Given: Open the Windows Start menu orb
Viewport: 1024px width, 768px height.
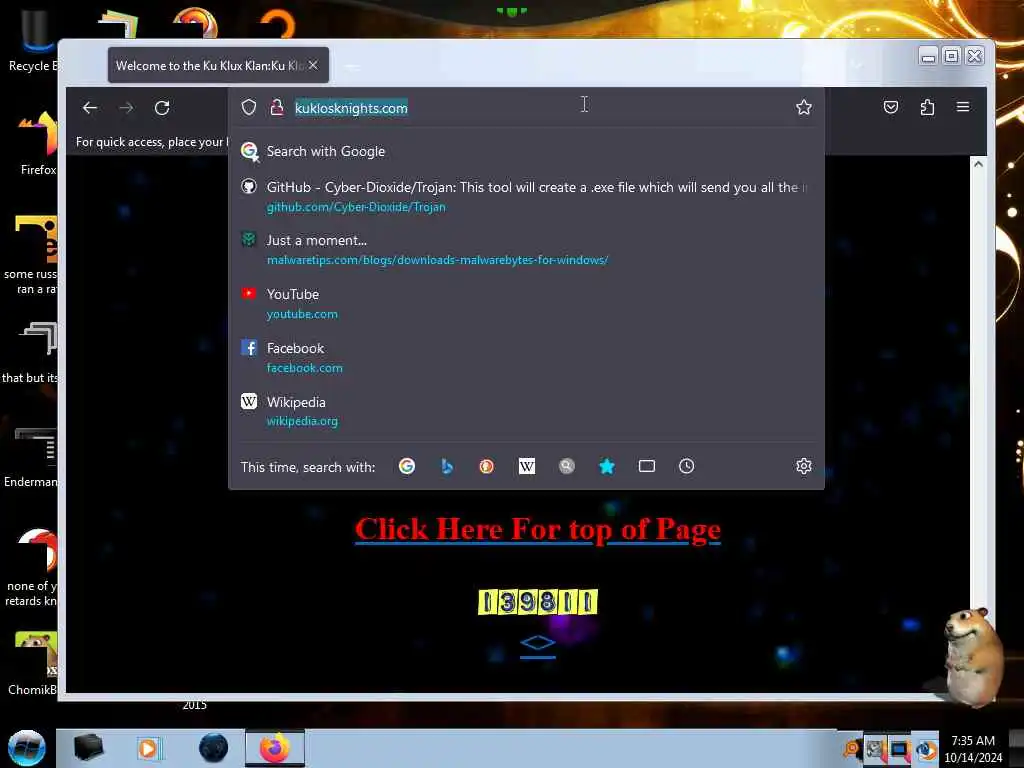Looking at the screenshot, I should click(x=27, y=748).
